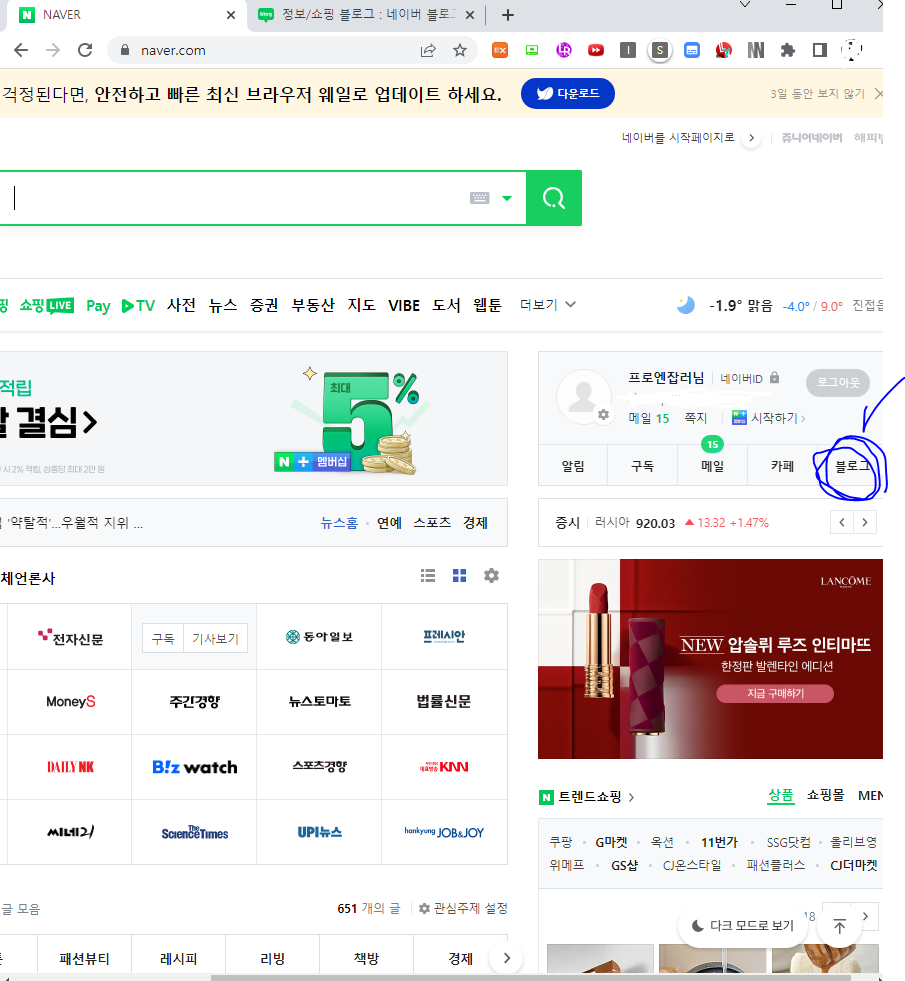
Task: Click 3일 동안 보지 않기 link
Action: [817, 94]
